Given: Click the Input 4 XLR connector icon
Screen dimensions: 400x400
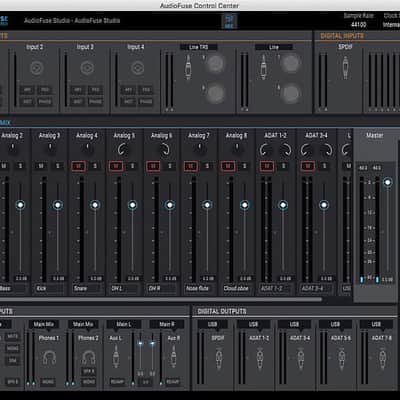Looking at the screenshot, I should click(x=138, y=68).
